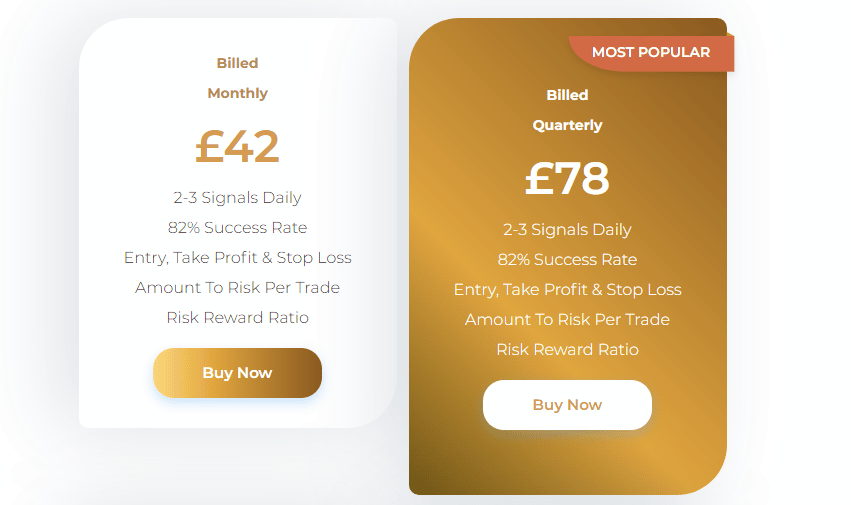This screenshot has width=851, height=505.
Task: Click Risk Reward Ratio in Quarterly card
Action: click(x=567, y=350)
